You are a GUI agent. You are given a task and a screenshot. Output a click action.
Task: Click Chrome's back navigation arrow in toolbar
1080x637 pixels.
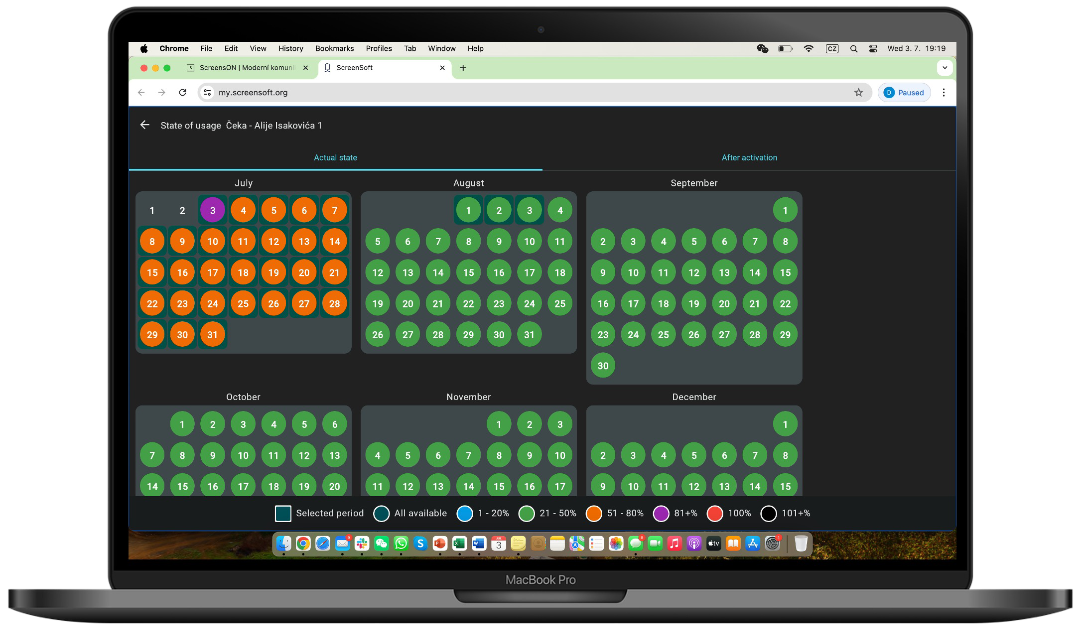(141, 92)
